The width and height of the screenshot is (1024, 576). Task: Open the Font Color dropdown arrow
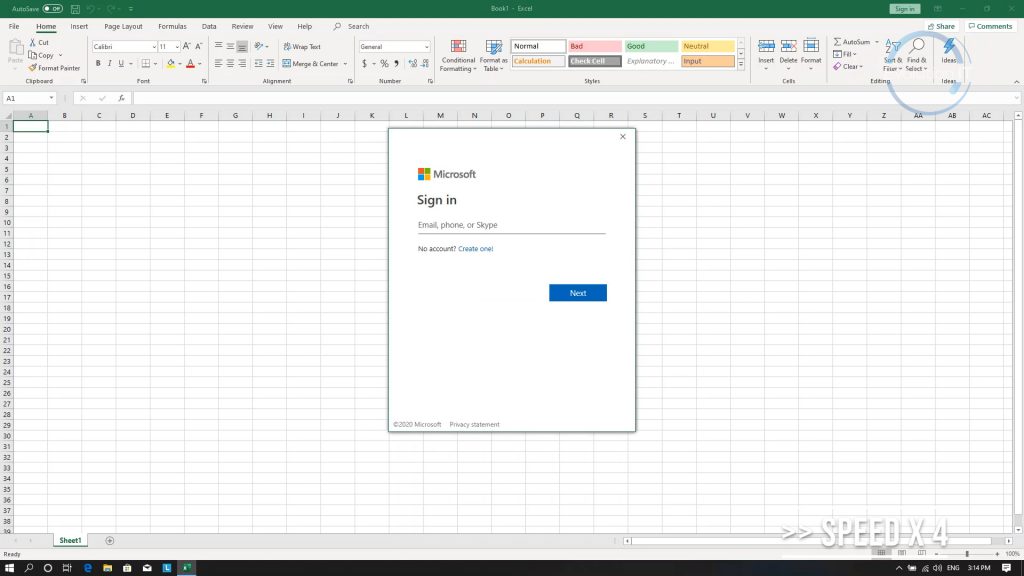200,64
